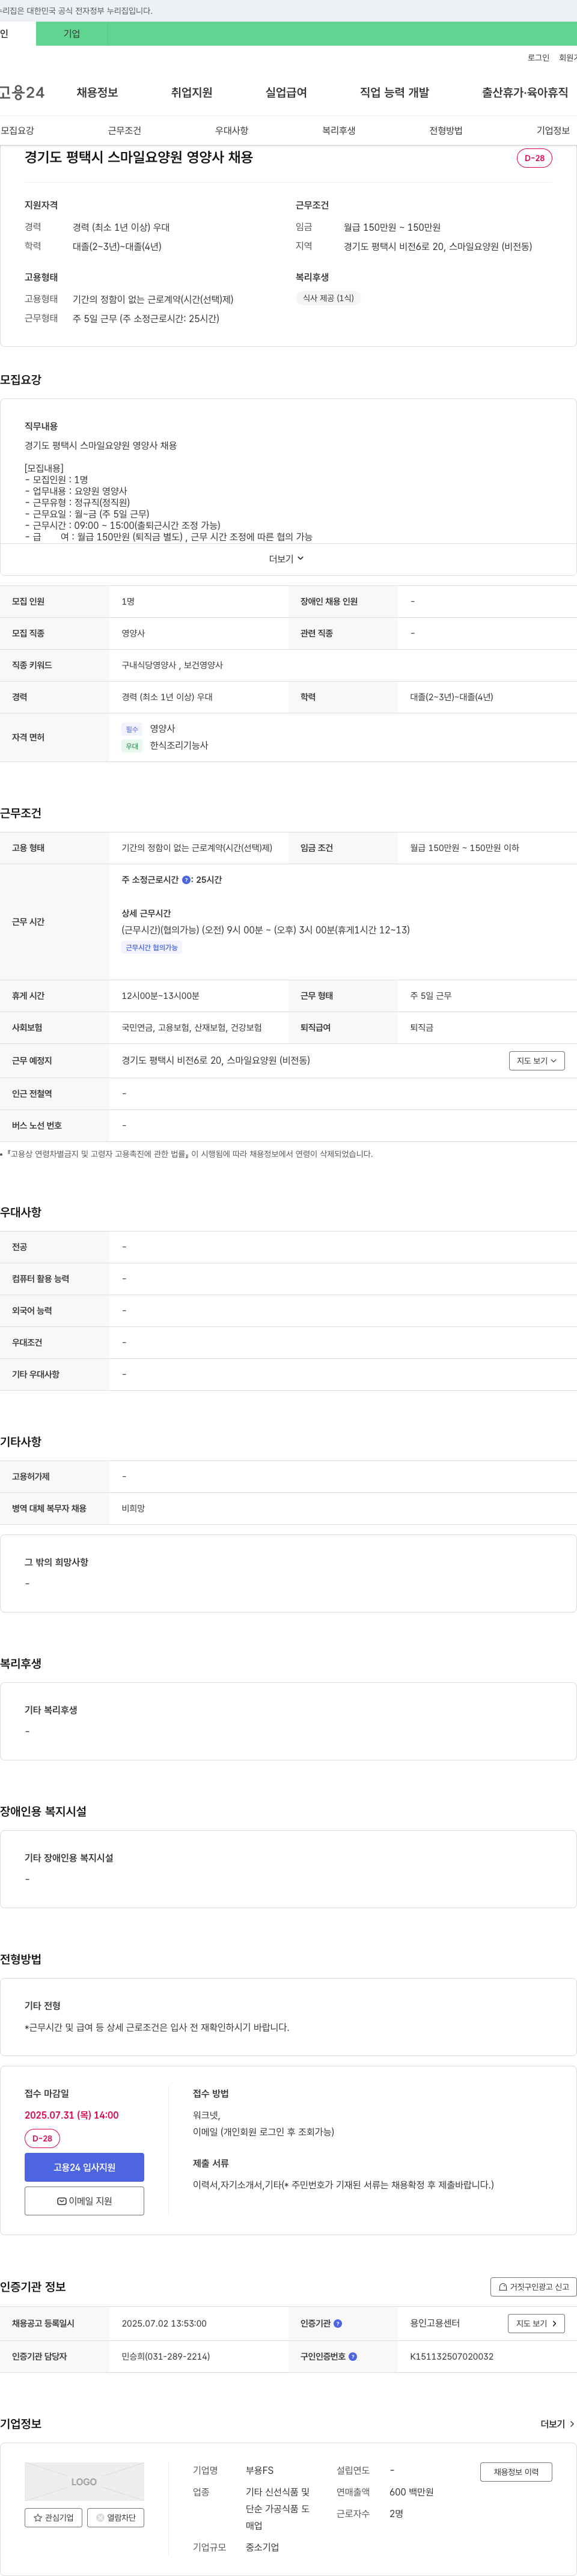This screenshot has height=2576, width=577.
Task: Click the 우대 badge next to 한식조리기능사
Action: (132, 746)
